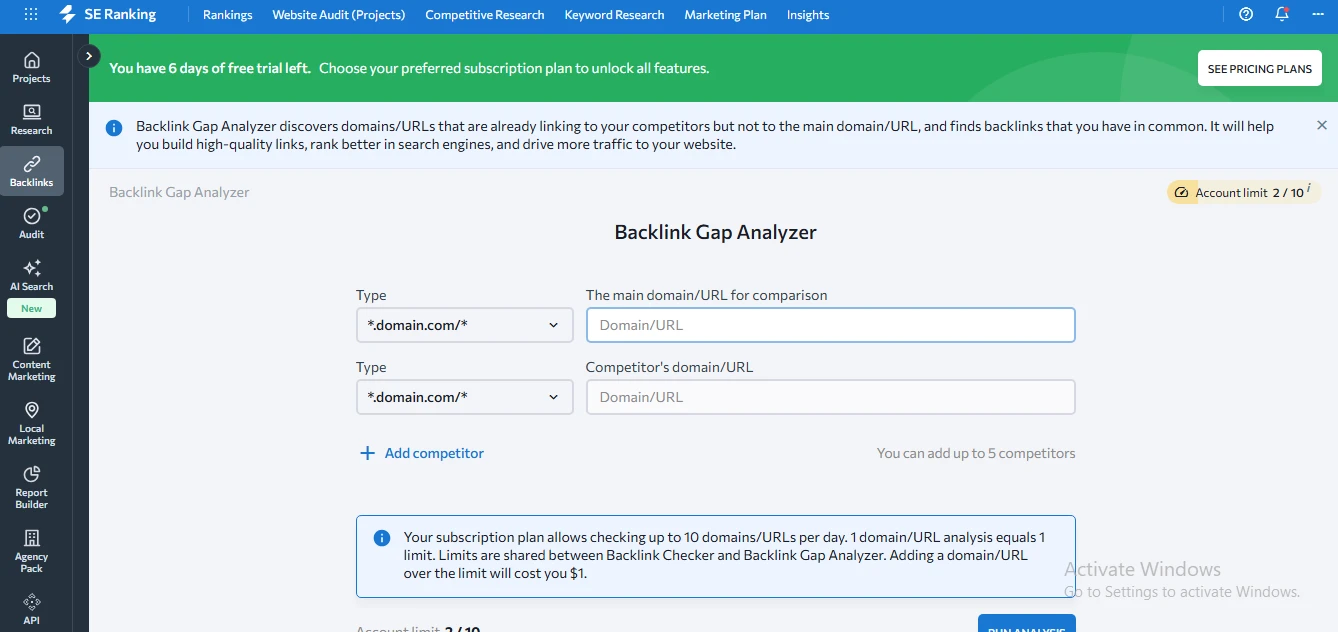Open Local Marketing in the sidebar
Screen dimensions: 1338x632
32,423
